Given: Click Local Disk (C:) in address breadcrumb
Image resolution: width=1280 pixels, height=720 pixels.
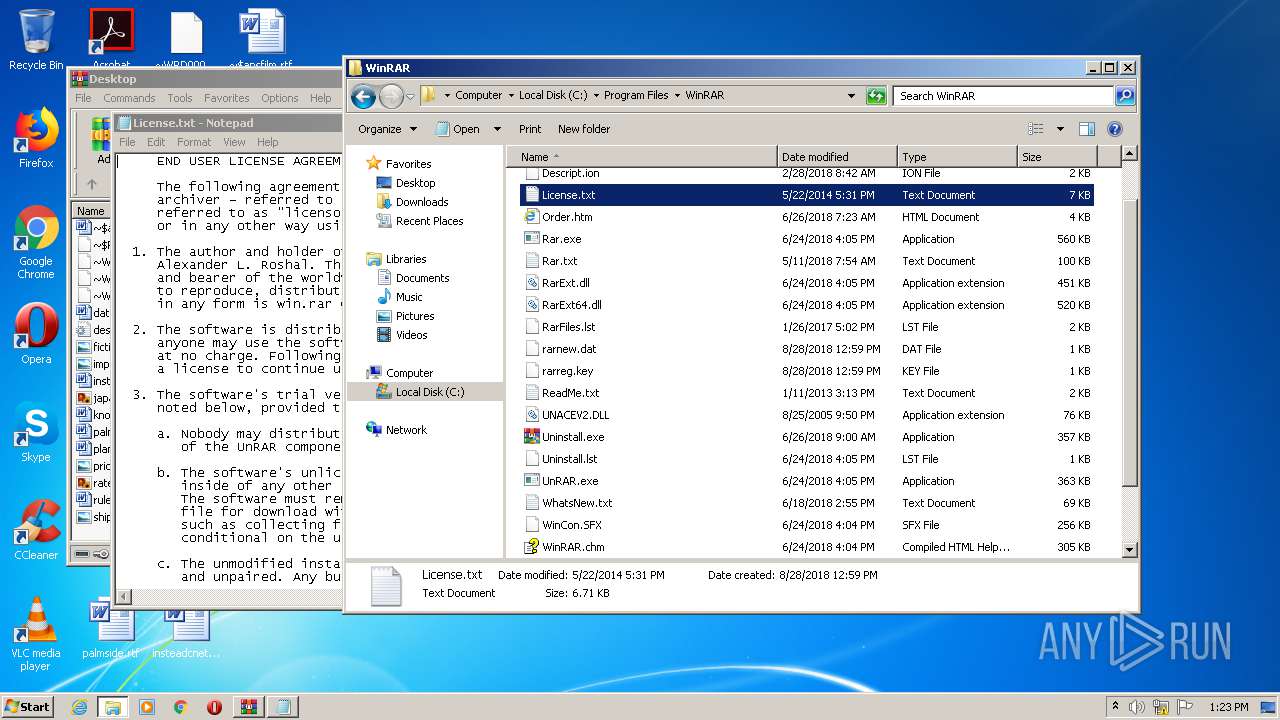Looking at the screenshot, I should [553, 96].
